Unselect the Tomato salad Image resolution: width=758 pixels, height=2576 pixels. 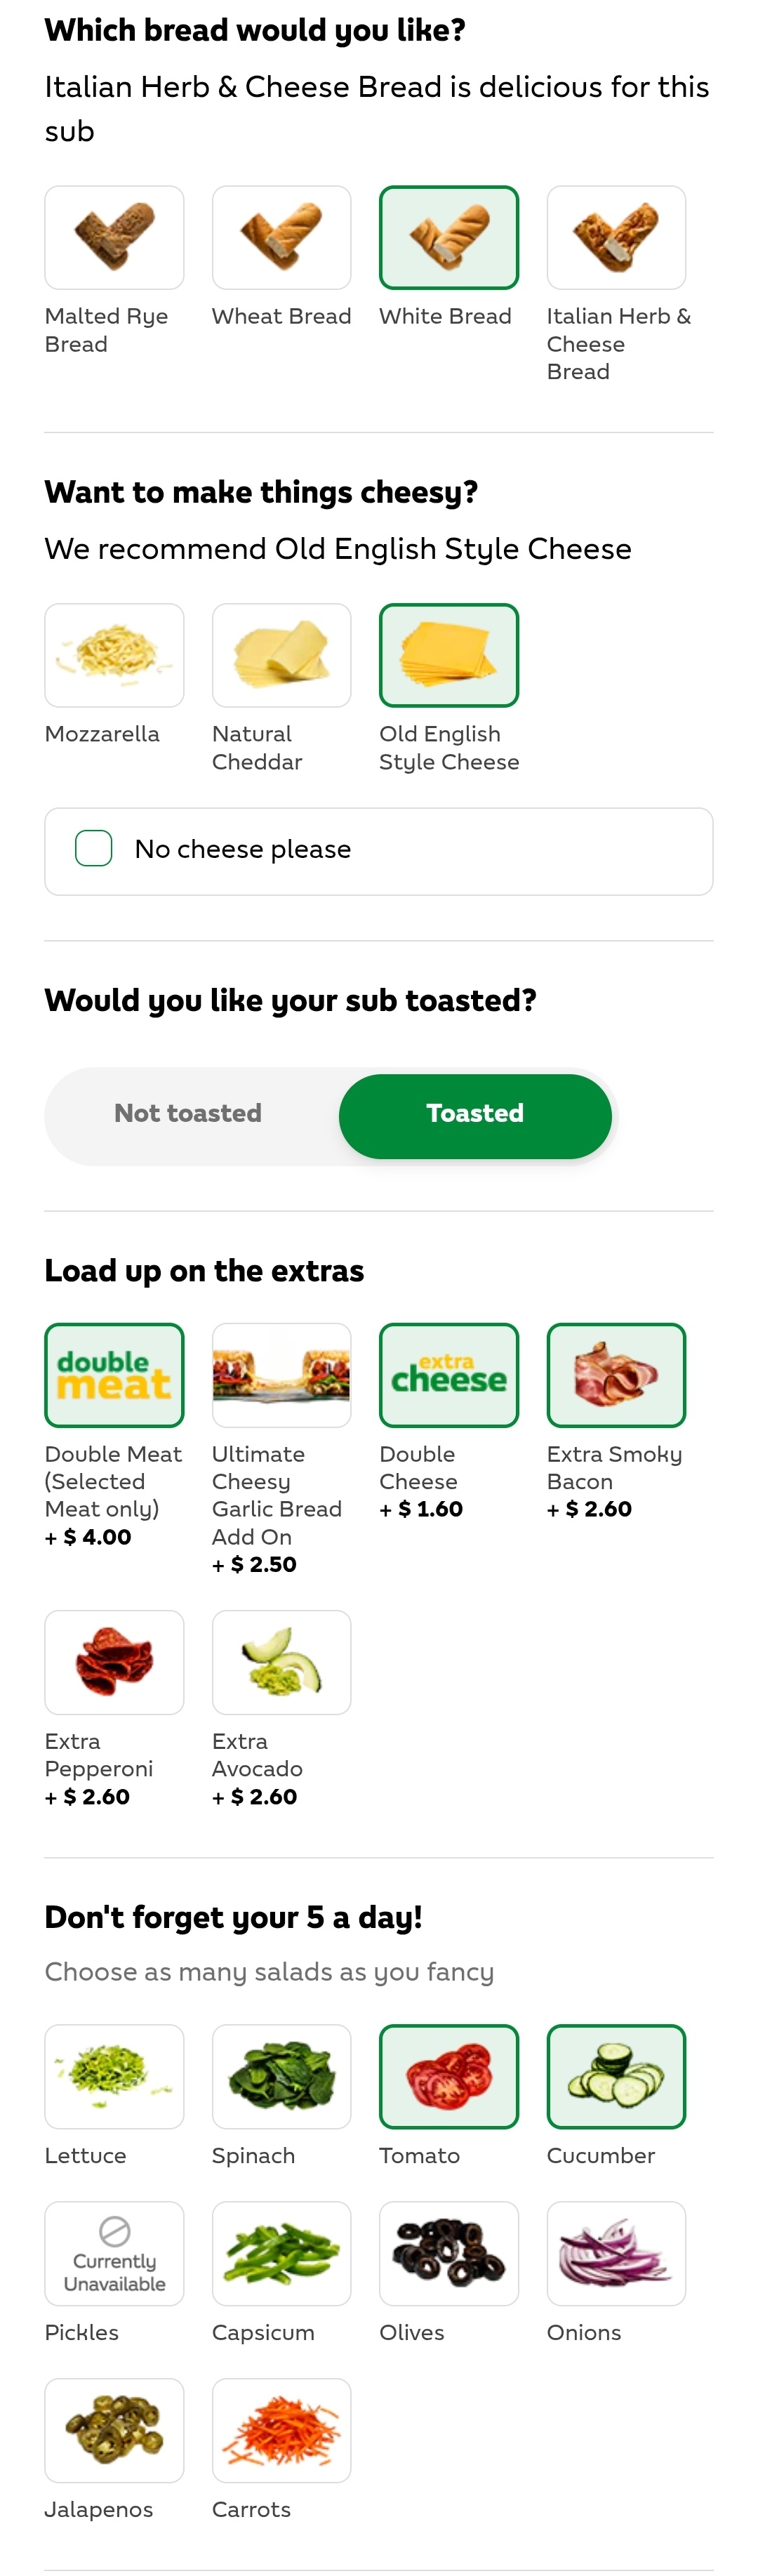[x=449, y=2077]
